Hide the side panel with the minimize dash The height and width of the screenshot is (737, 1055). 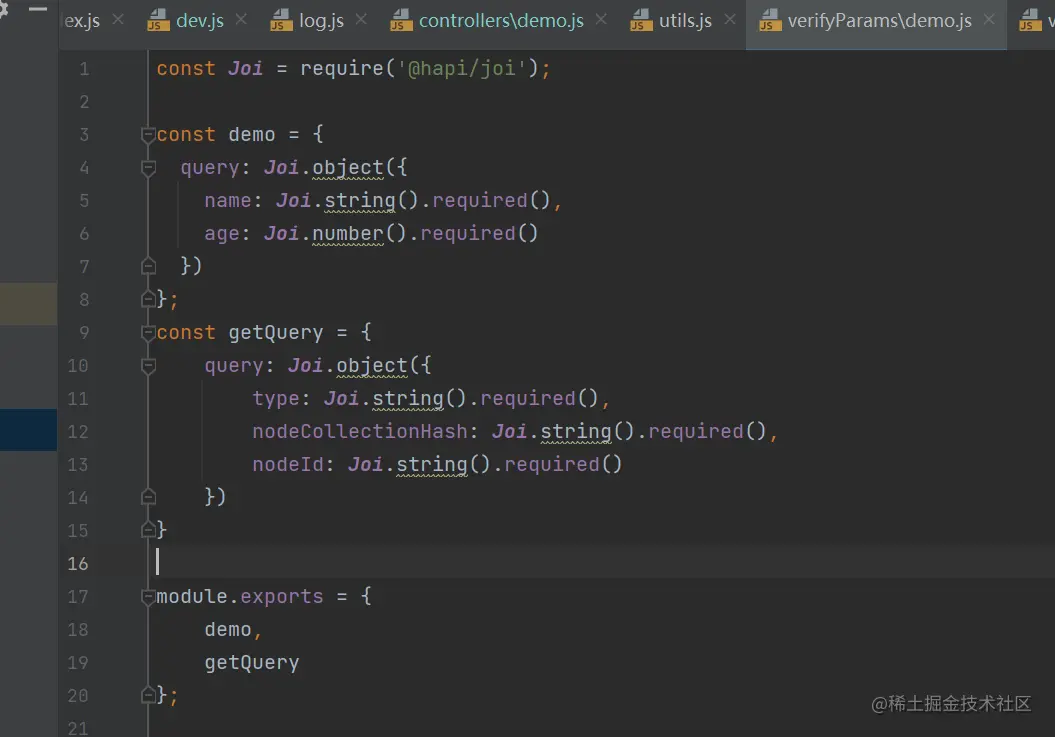[38, 9]
